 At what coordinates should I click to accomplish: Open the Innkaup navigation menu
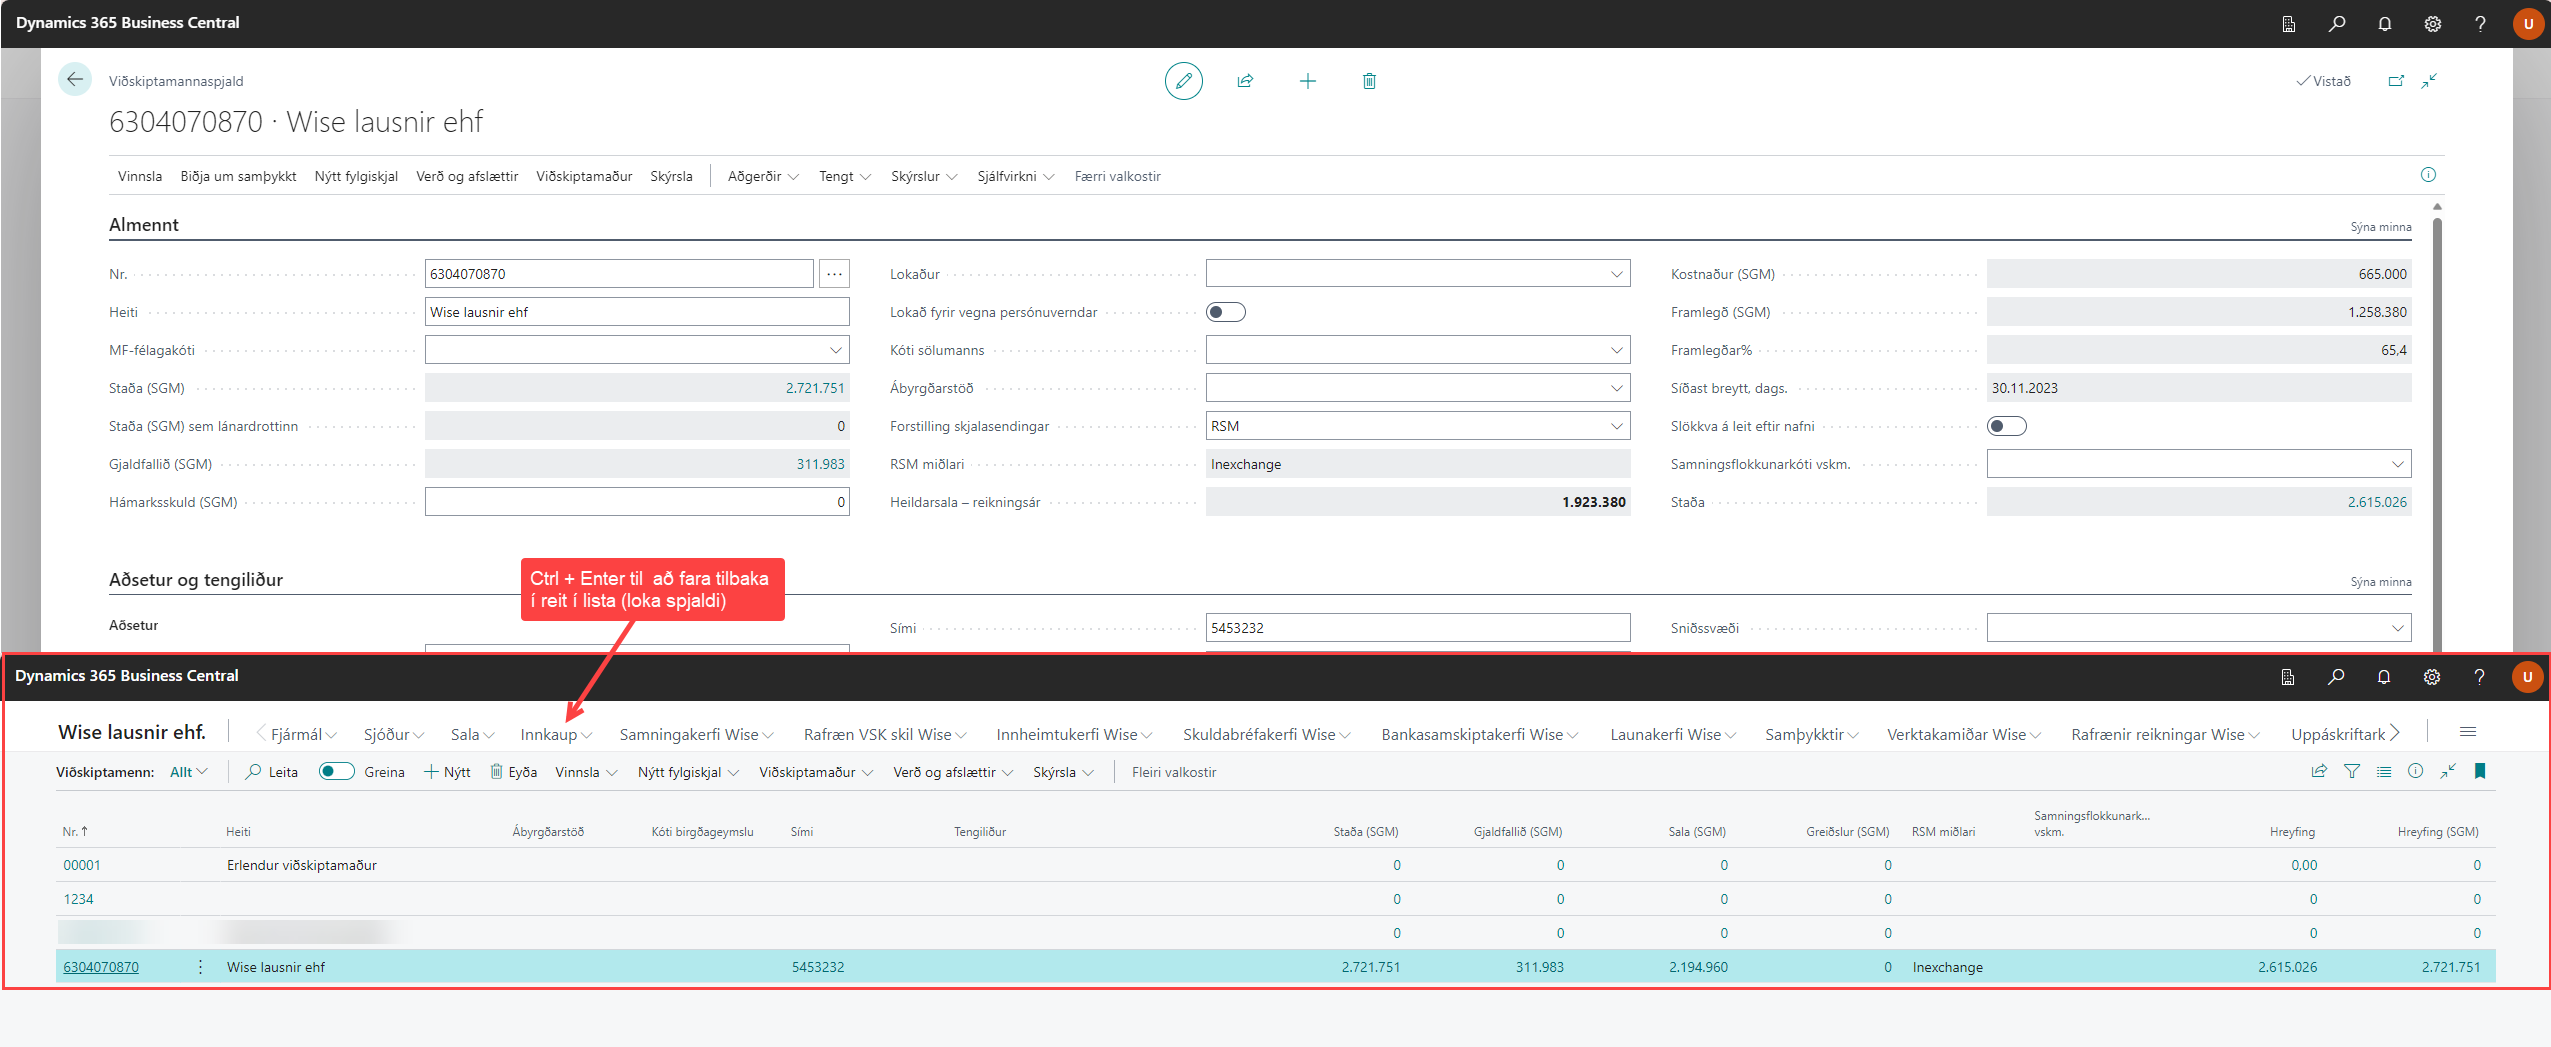pyautogui.click(x=556, y=734)
